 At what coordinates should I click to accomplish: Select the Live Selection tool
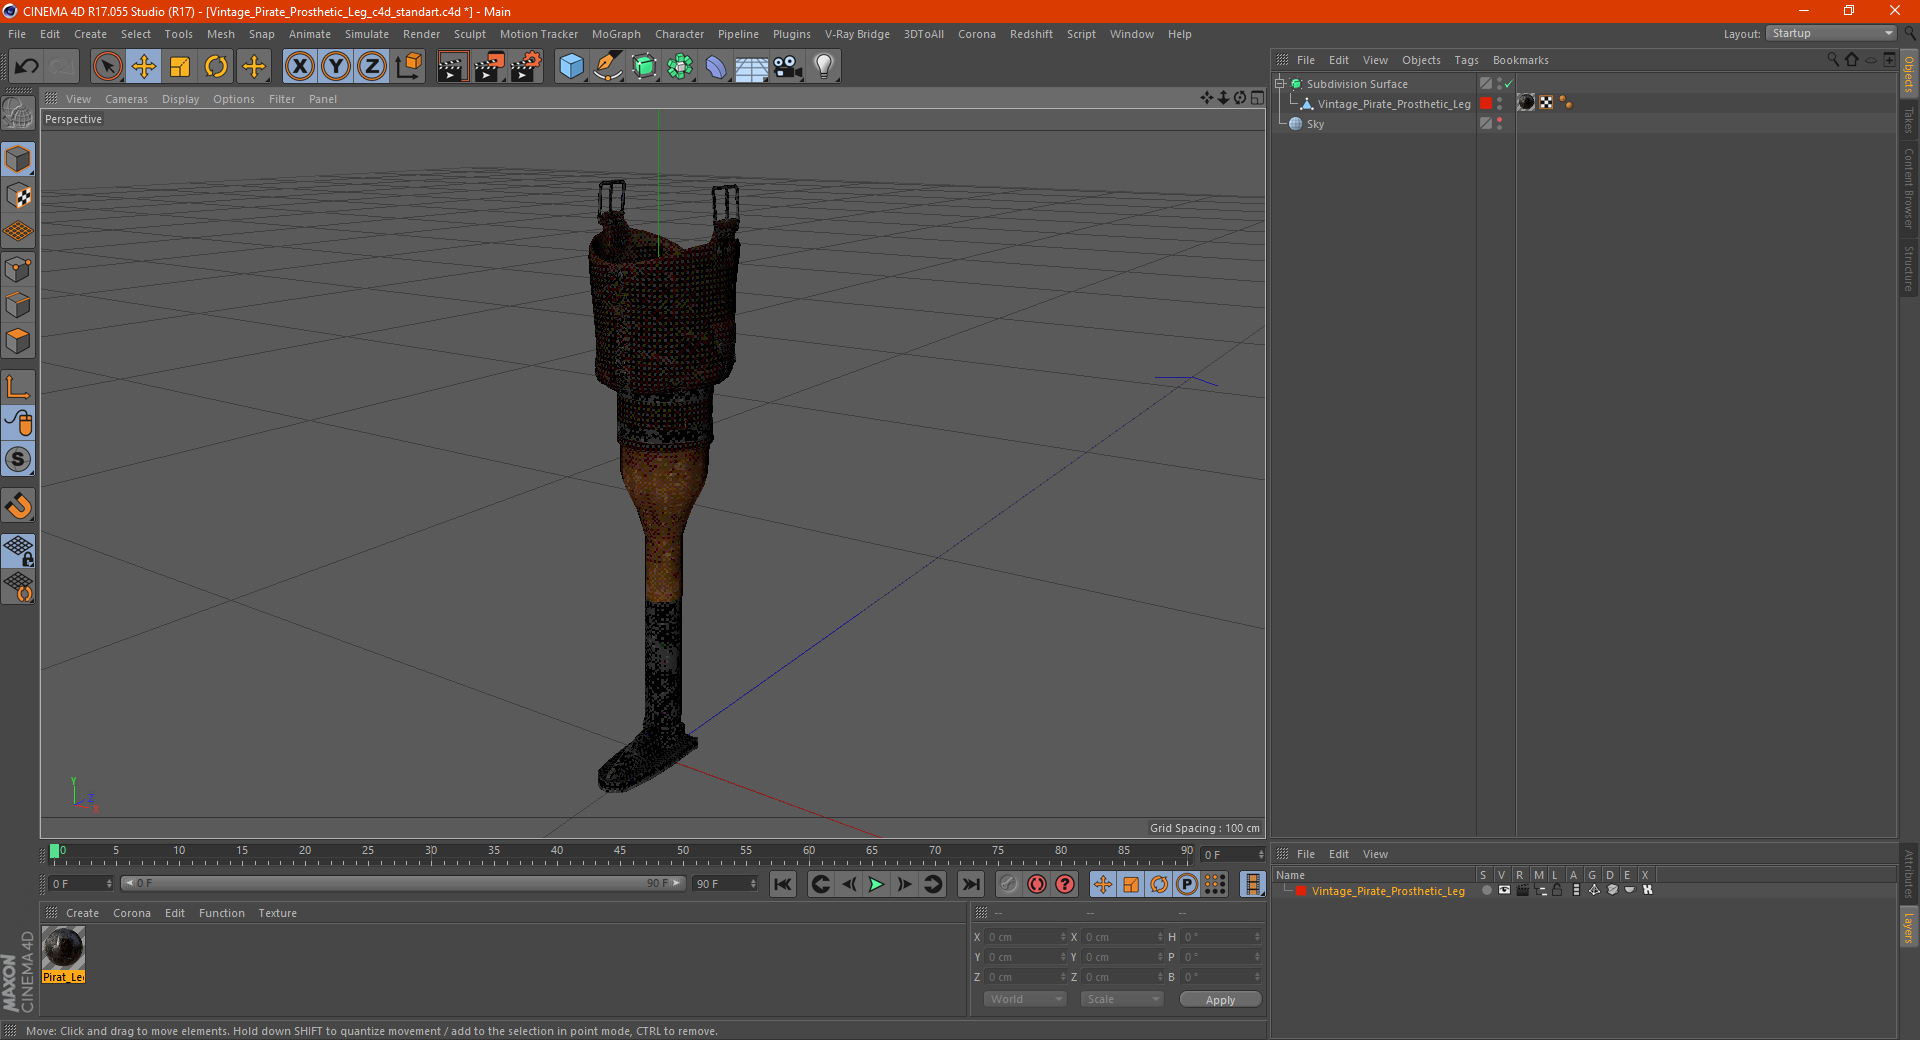[107, 67]
